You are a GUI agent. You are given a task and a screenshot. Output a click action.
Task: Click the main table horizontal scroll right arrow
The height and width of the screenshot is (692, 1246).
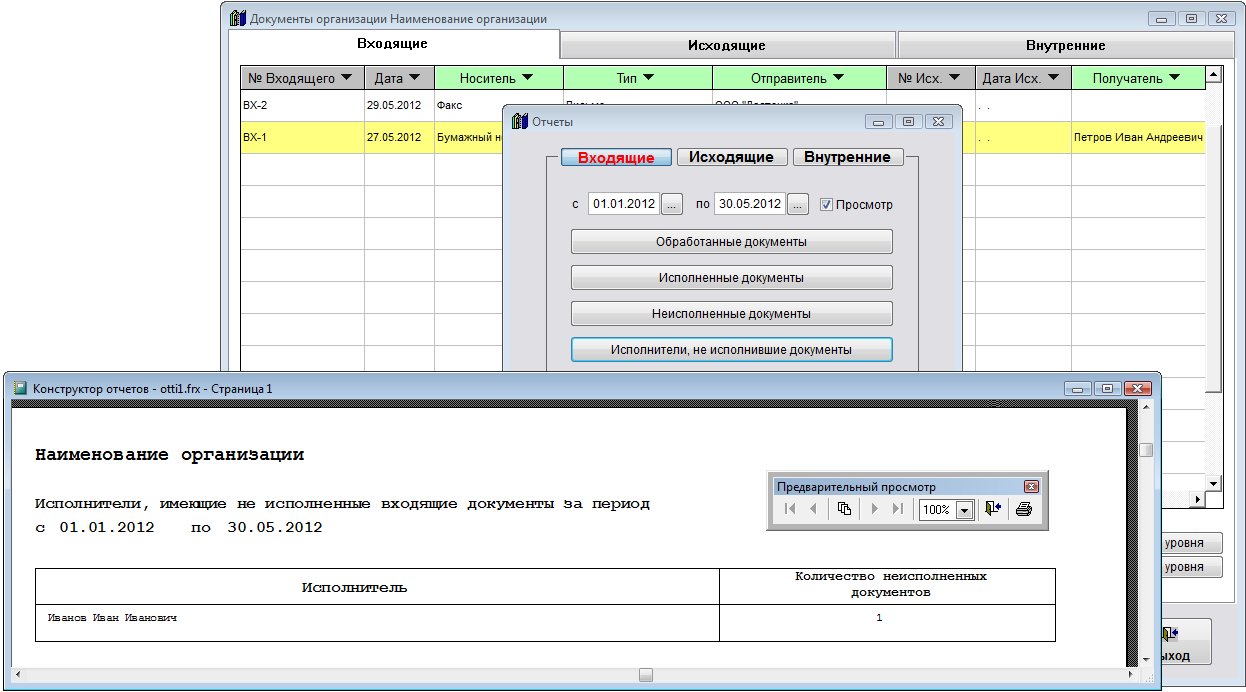pyautogui.click(x=1197, y=498)
